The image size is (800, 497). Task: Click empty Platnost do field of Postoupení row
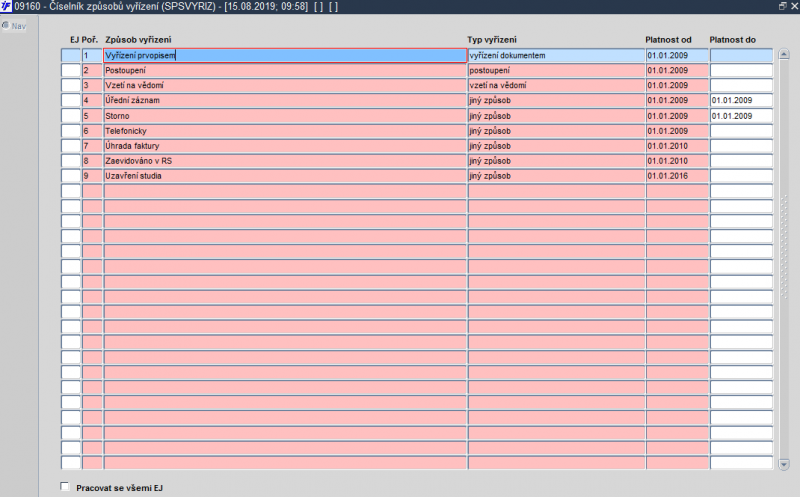(741, 70)
